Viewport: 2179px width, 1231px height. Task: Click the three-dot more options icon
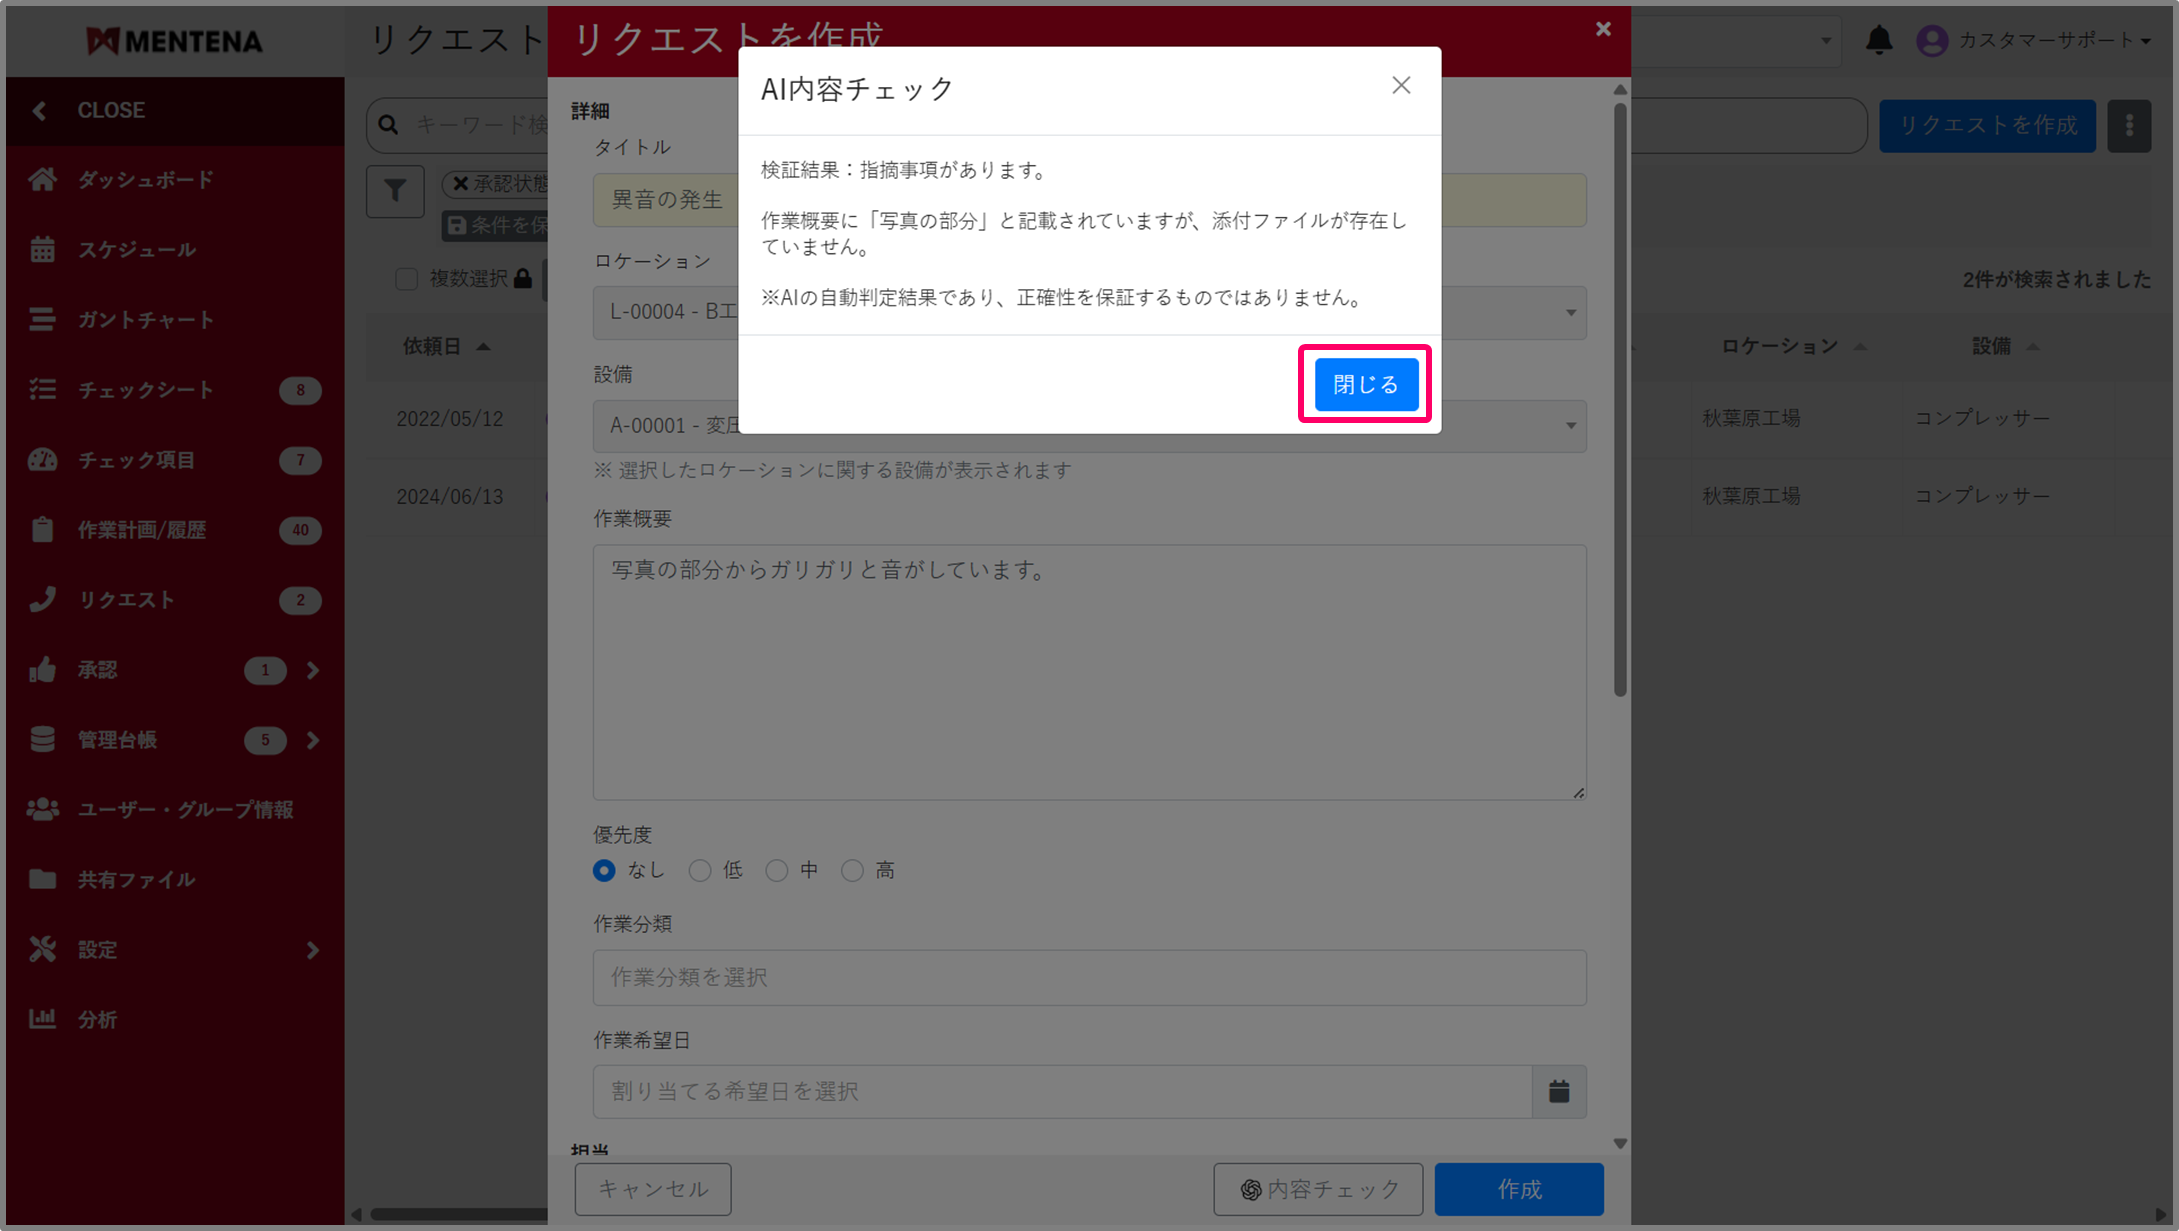click(x=2128, y=126)
